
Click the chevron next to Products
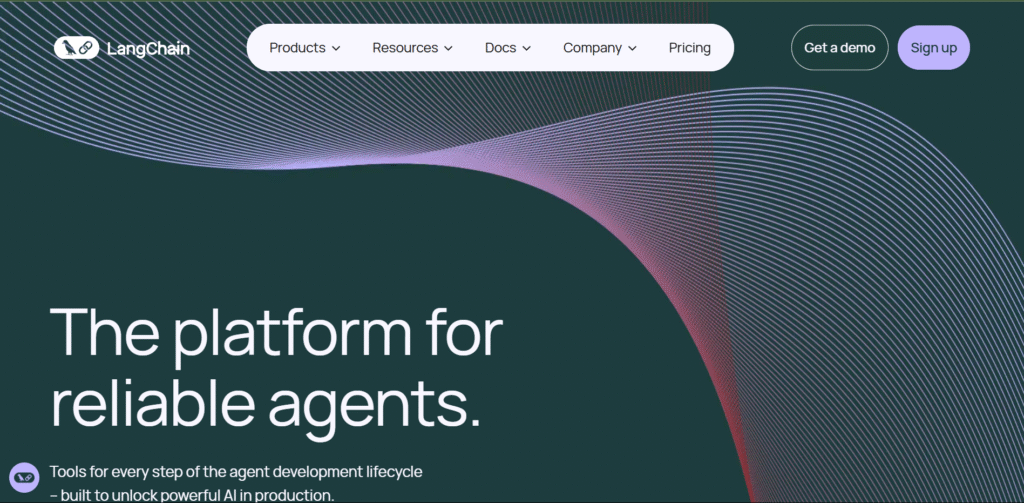336,48
